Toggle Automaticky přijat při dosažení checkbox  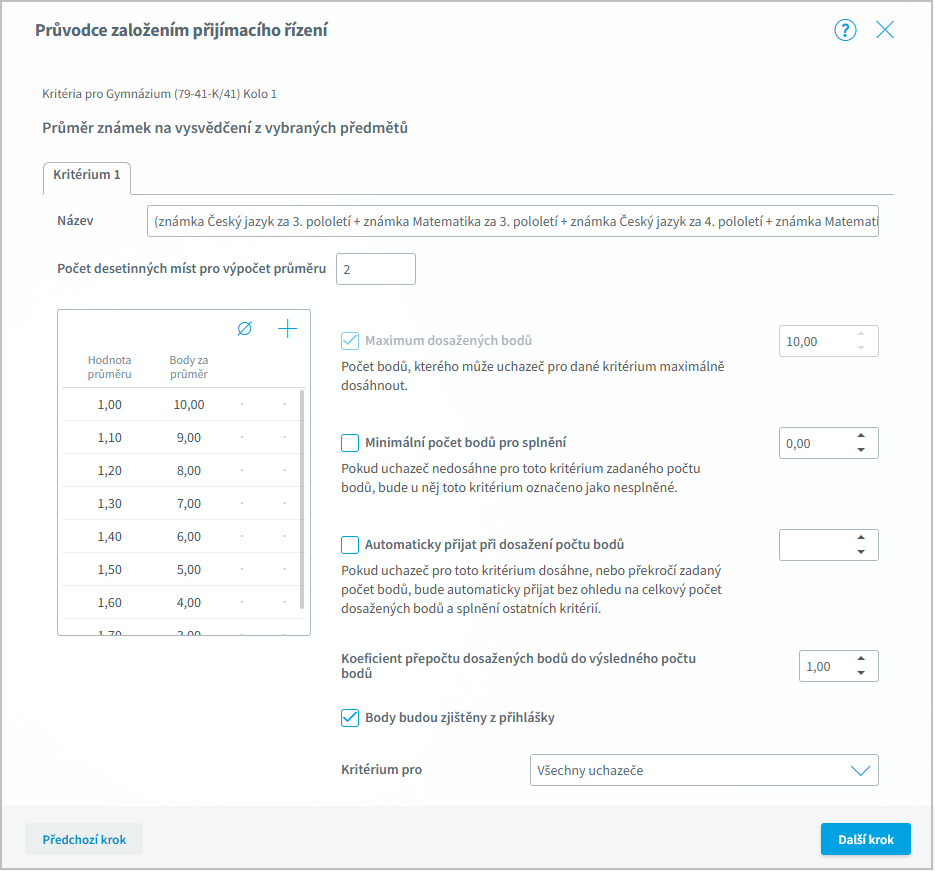click(350, 545)
